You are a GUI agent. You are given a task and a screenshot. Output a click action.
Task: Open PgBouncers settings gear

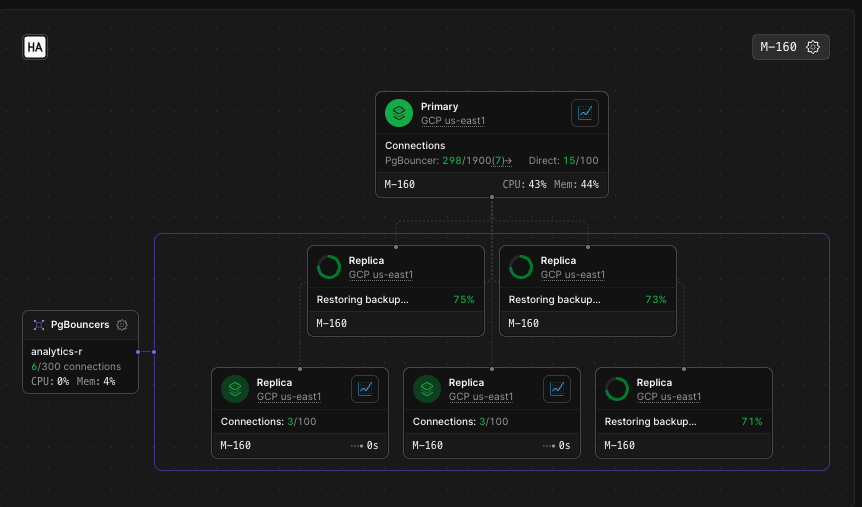click(x=122, y=325)
